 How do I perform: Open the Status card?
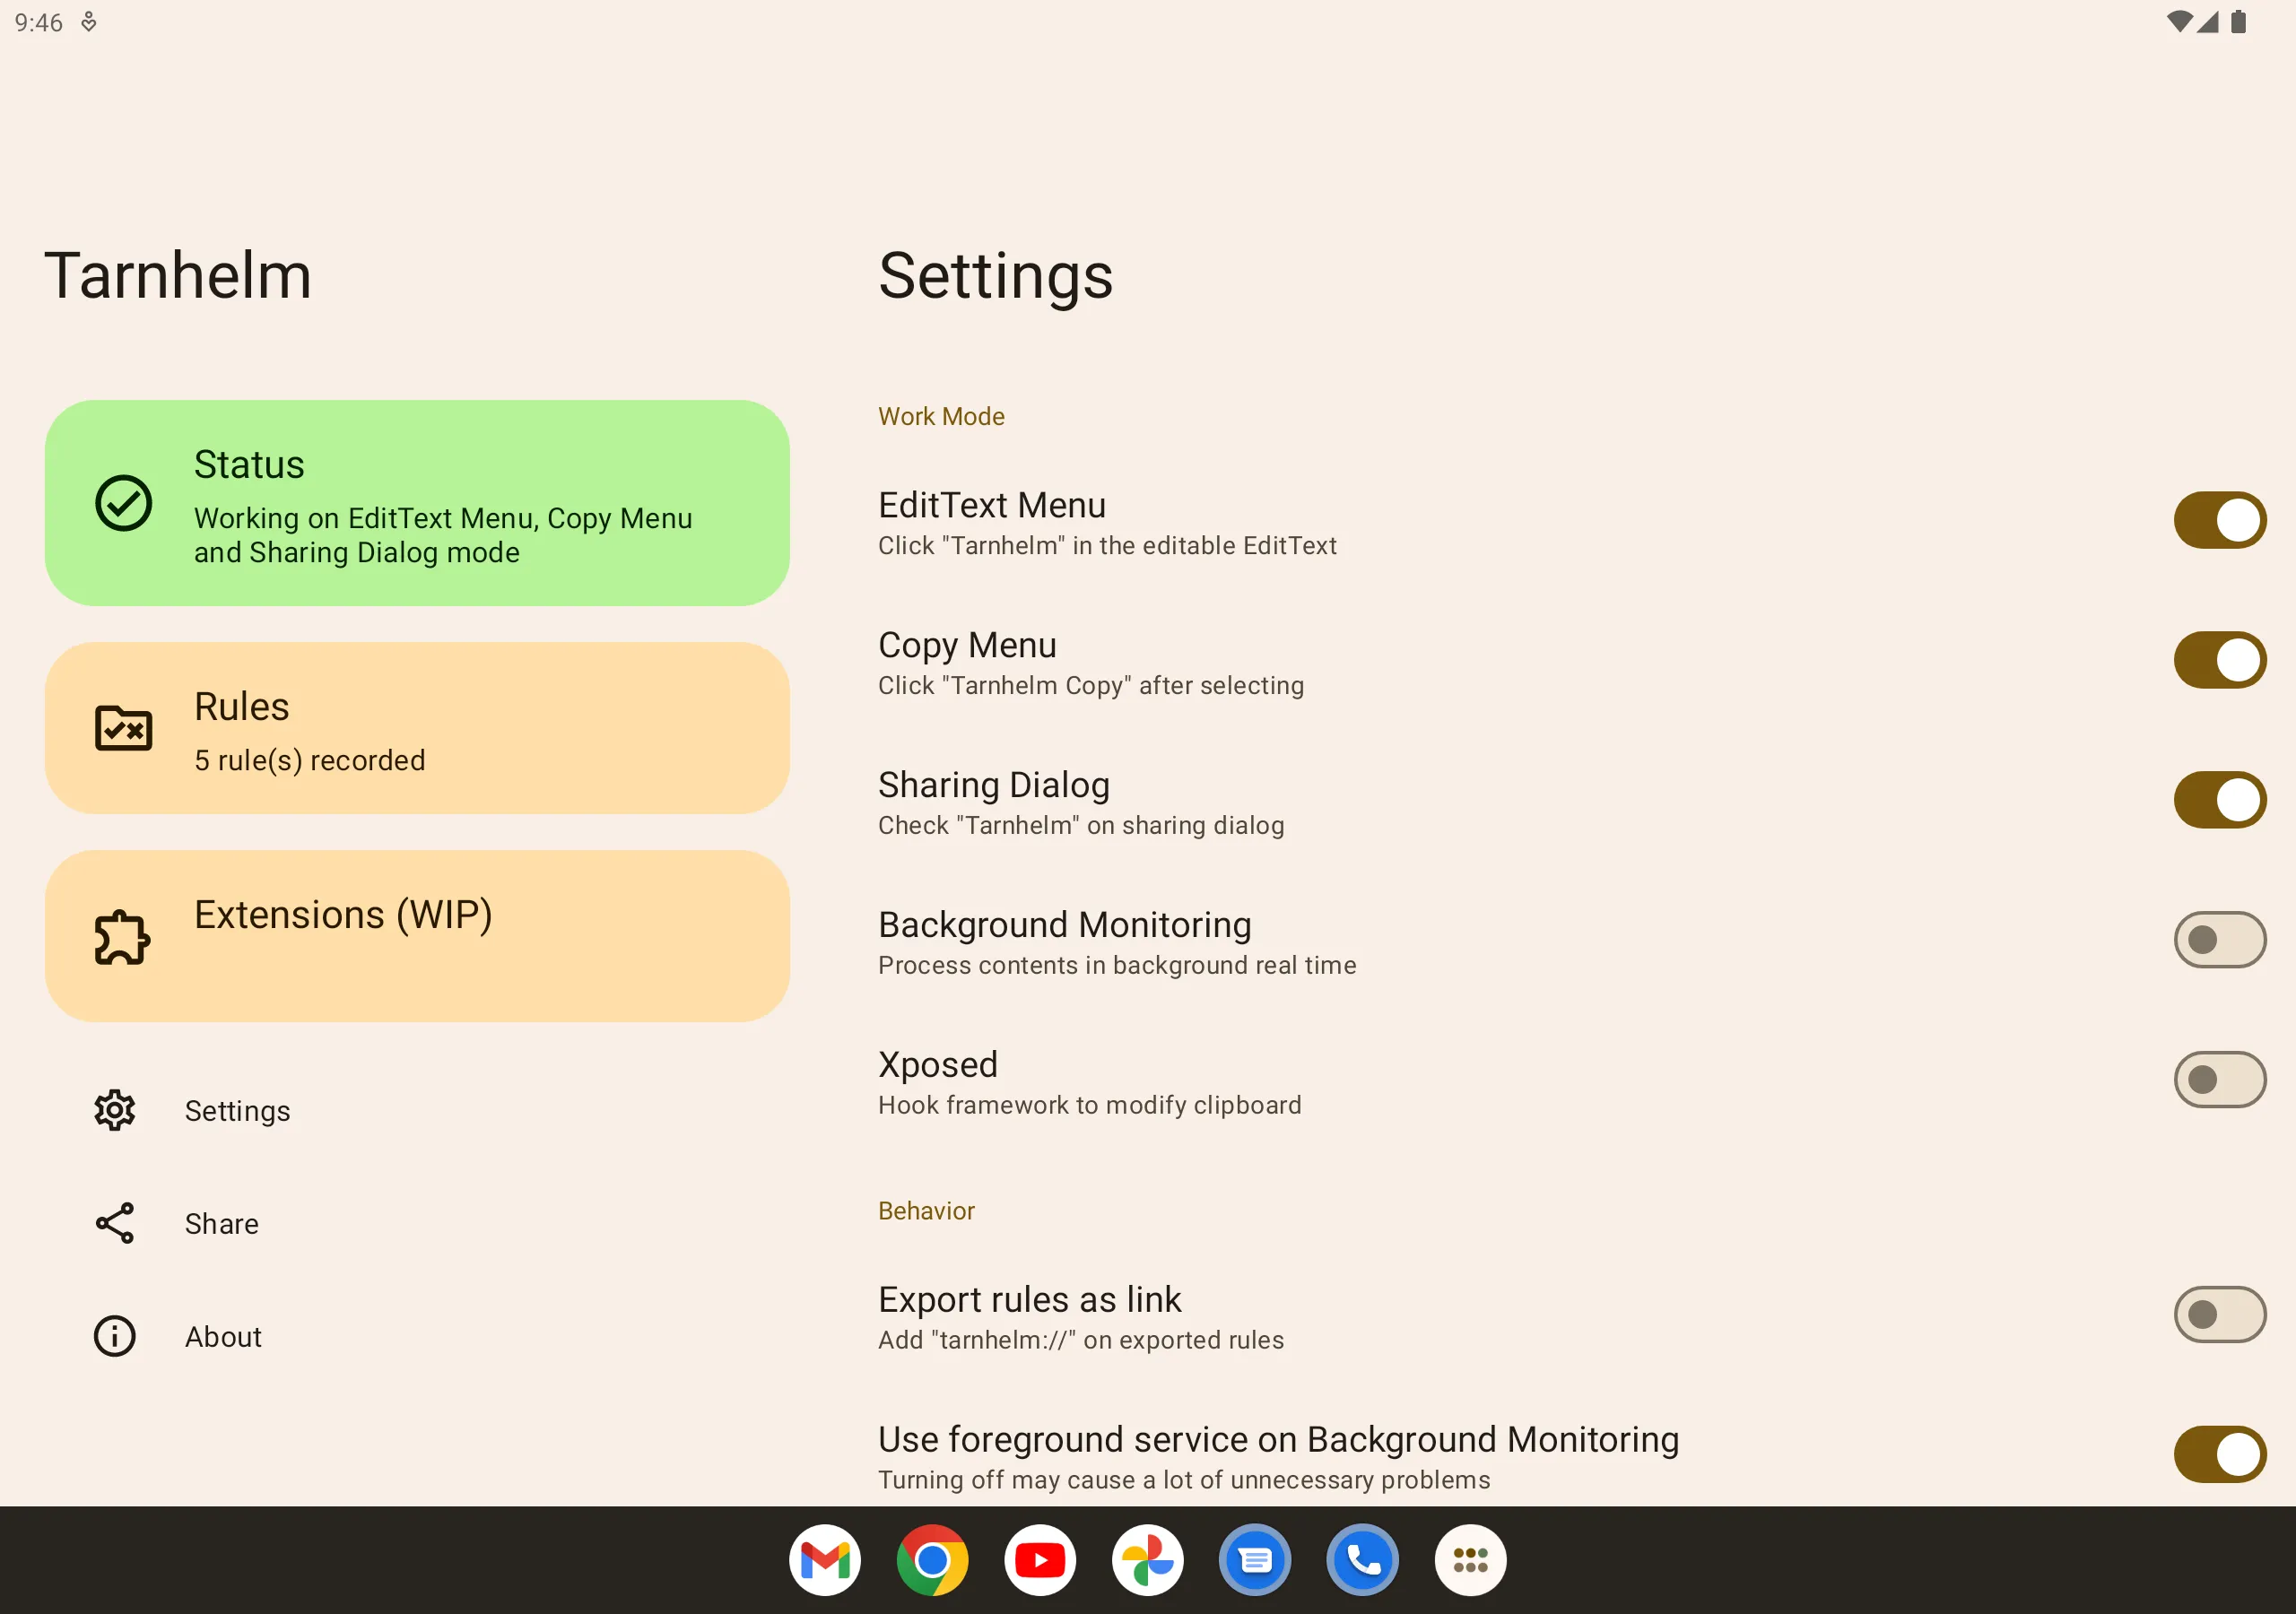click(x=417, y=503)
